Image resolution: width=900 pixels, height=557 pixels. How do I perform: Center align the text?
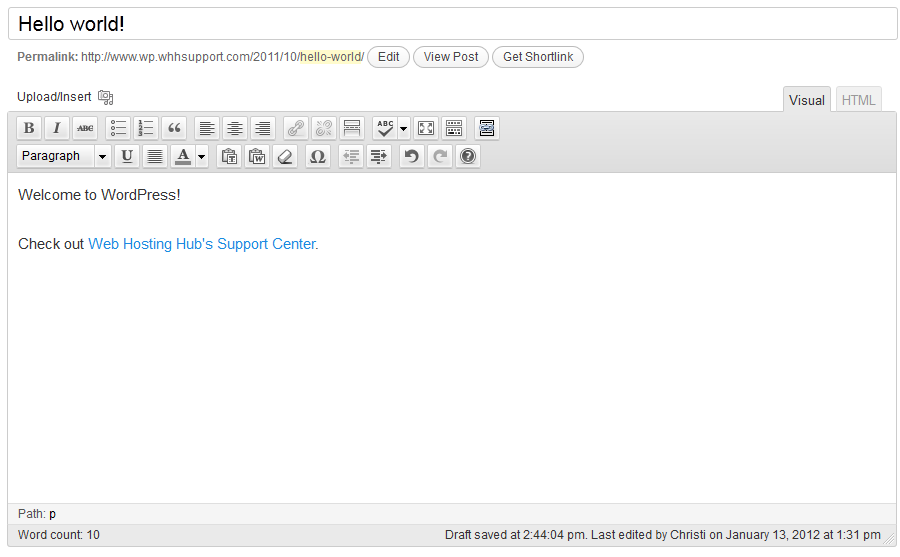235,128
